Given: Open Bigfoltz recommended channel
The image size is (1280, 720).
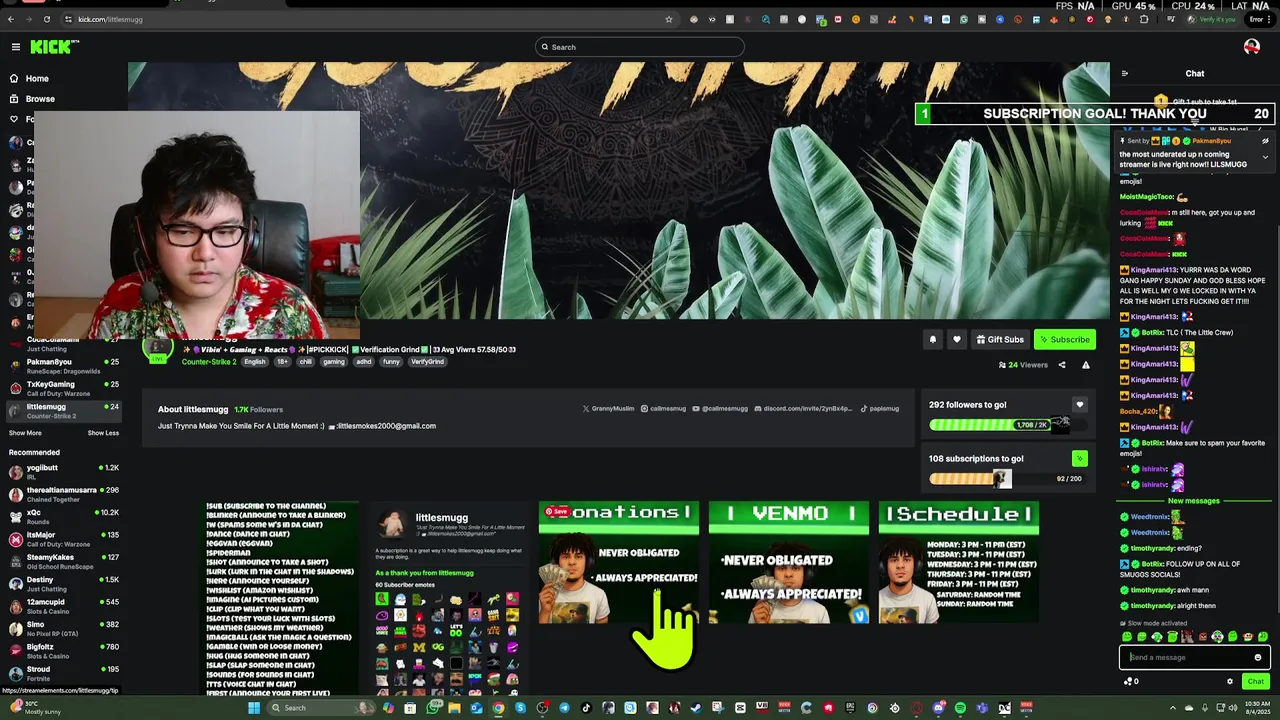Looking at the screenshot, I should 63,651.
